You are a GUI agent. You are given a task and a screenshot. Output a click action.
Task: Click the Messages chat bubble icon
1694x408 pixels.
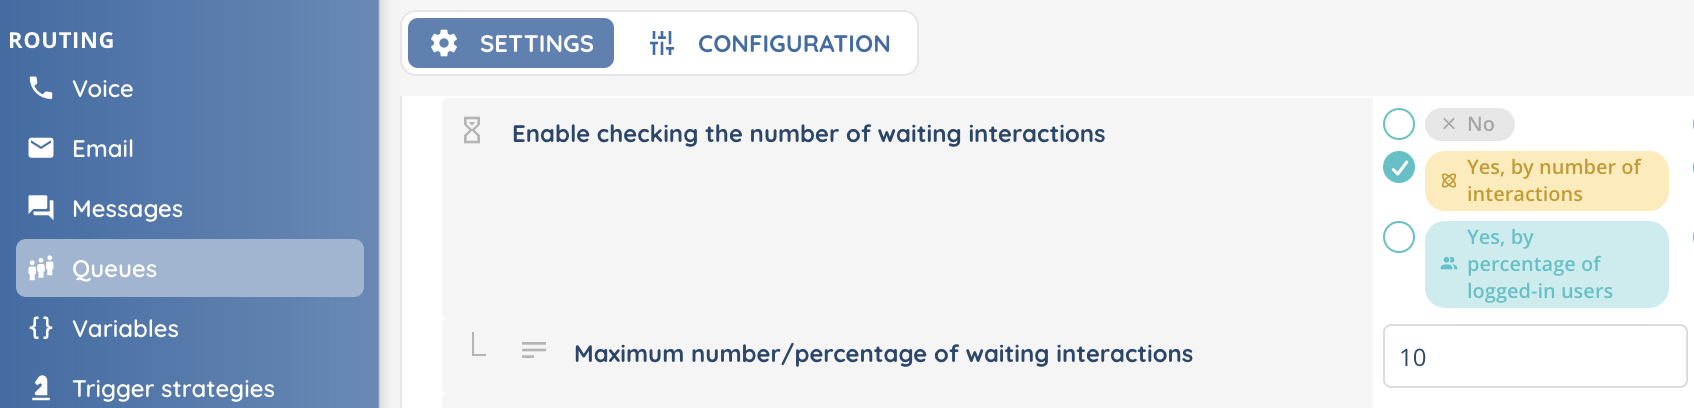click(41, 208)
